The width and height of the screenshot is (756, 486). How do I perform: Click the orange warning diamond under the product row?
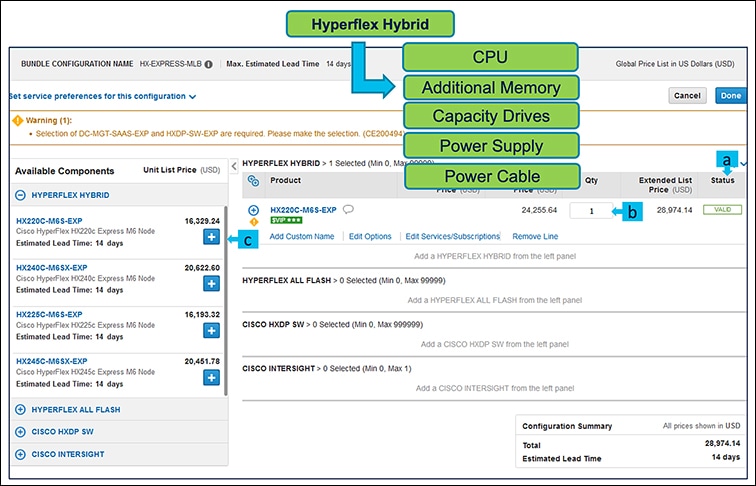click(254, 221)
